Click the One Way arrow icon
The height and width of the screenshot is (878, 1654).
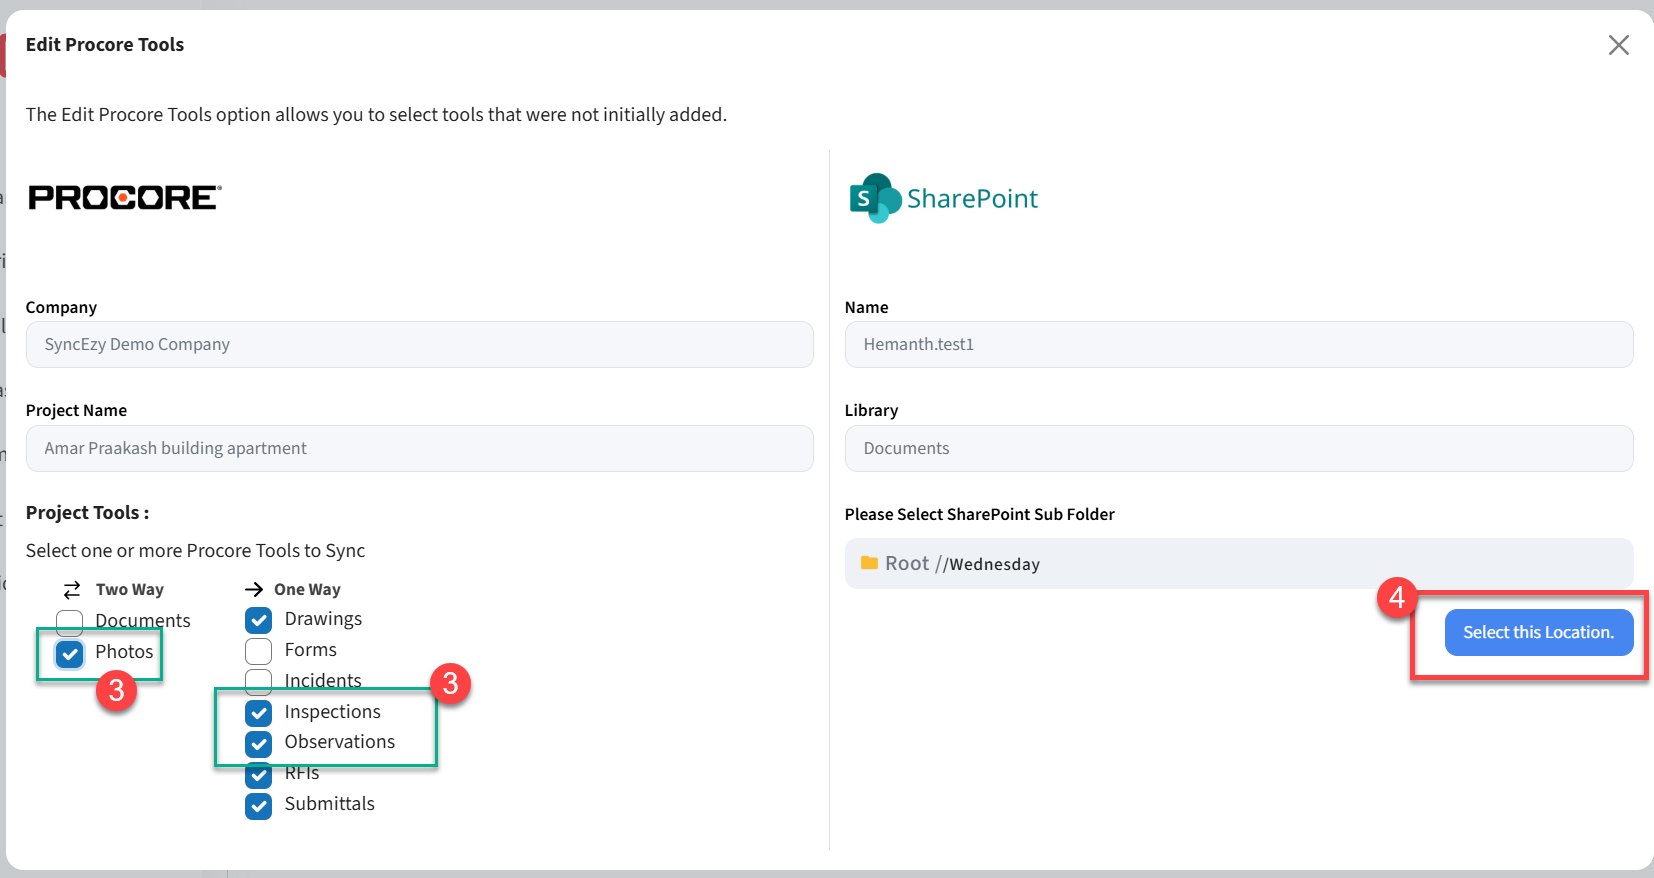(254, 590)
